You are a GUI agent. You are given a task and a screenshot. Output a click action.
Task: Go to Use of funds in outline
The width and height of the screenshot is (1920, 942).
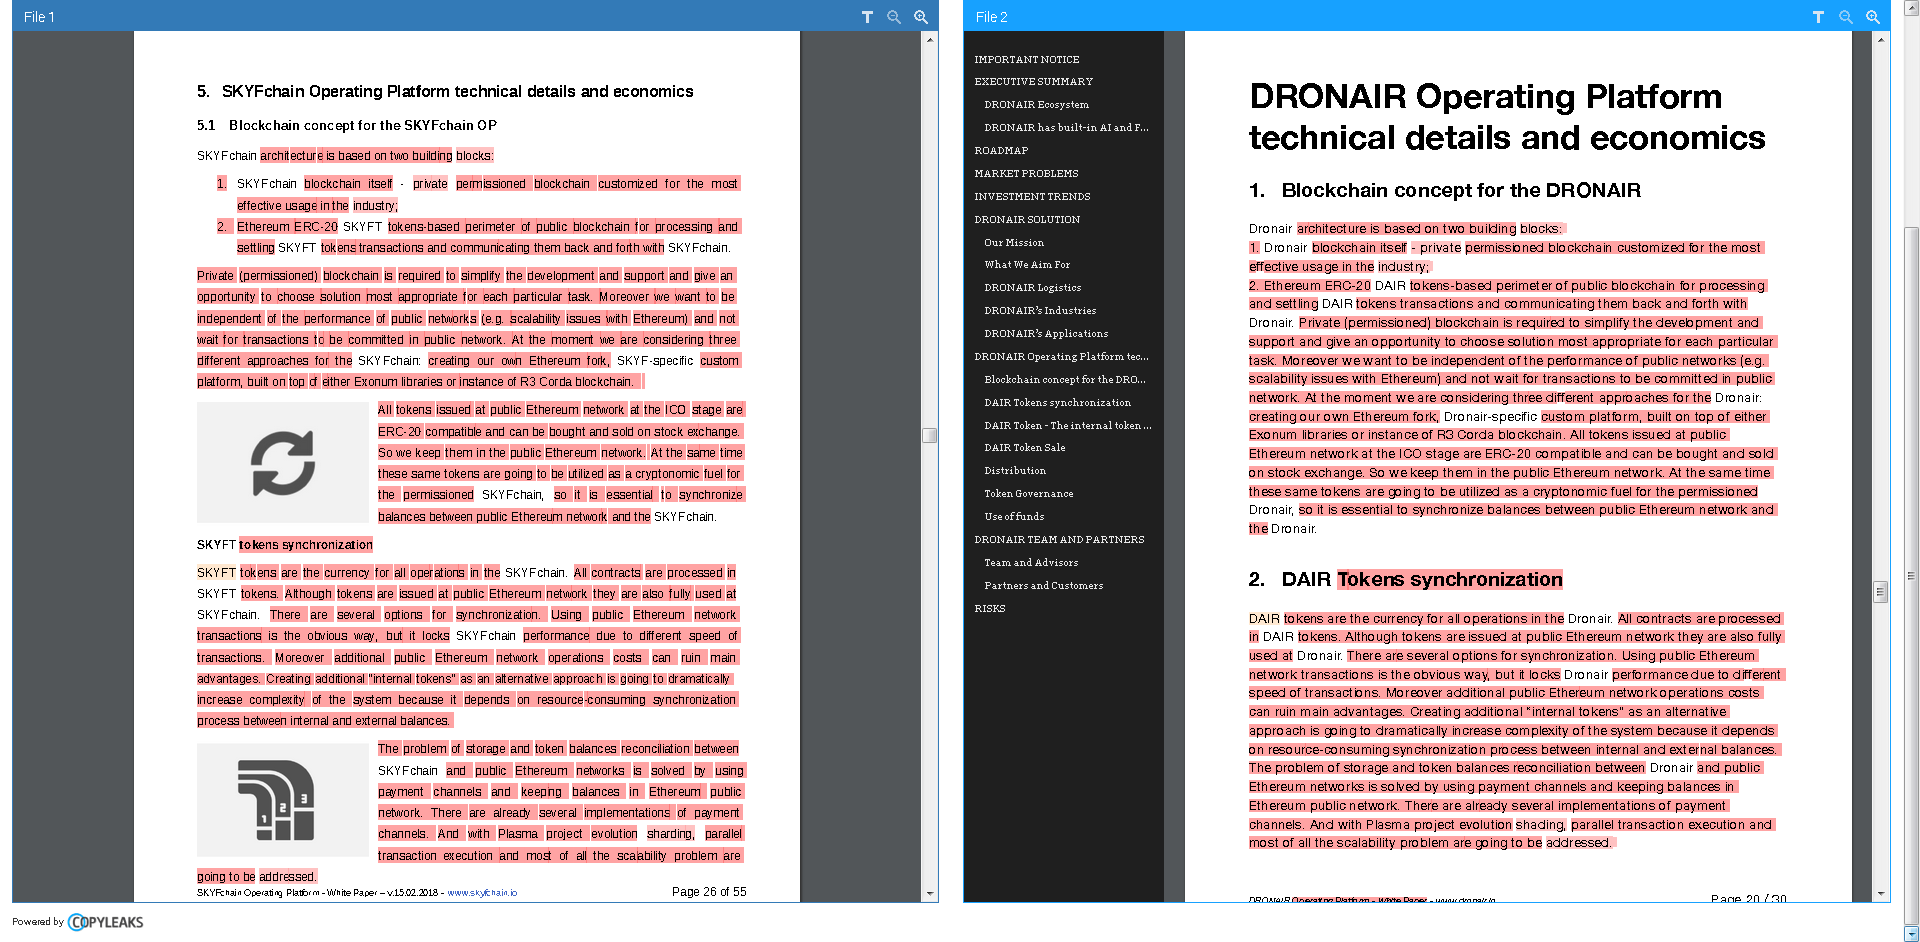(1014, 517)
